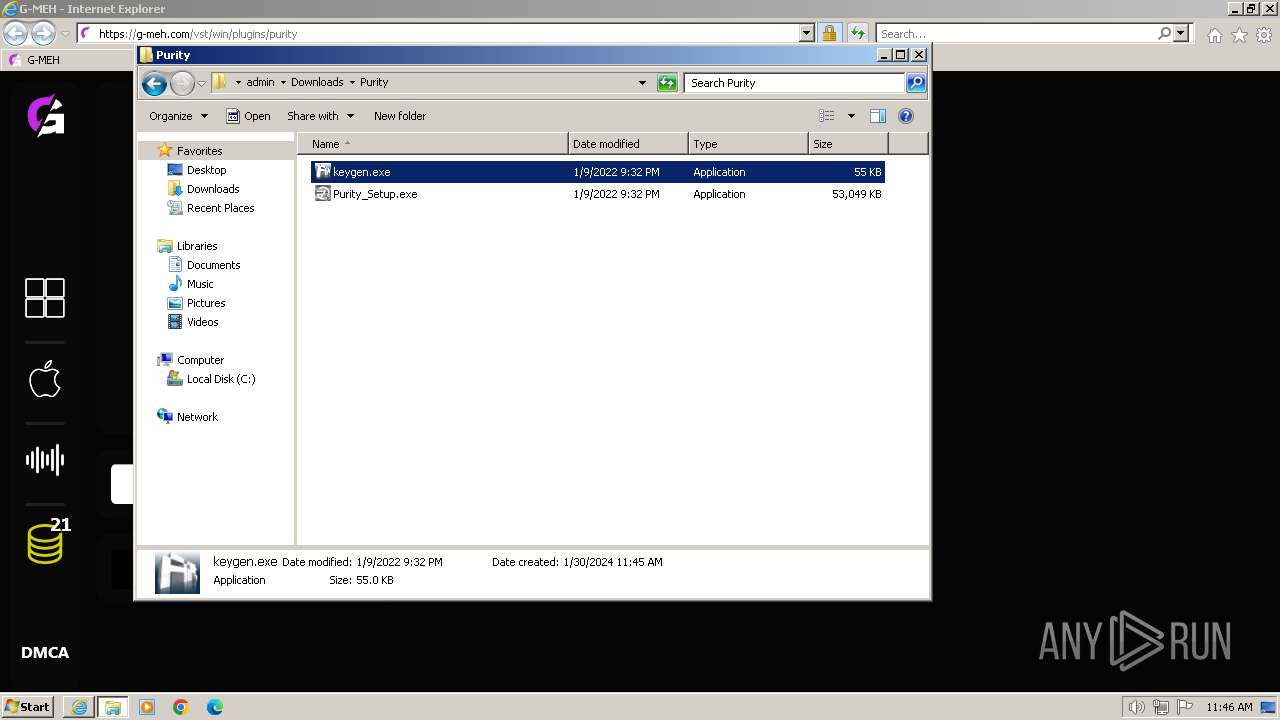This screenshot has height=720, width=1280.
Task: Switch to the G-MEH browser tab
Action: (x=43, y=60)
